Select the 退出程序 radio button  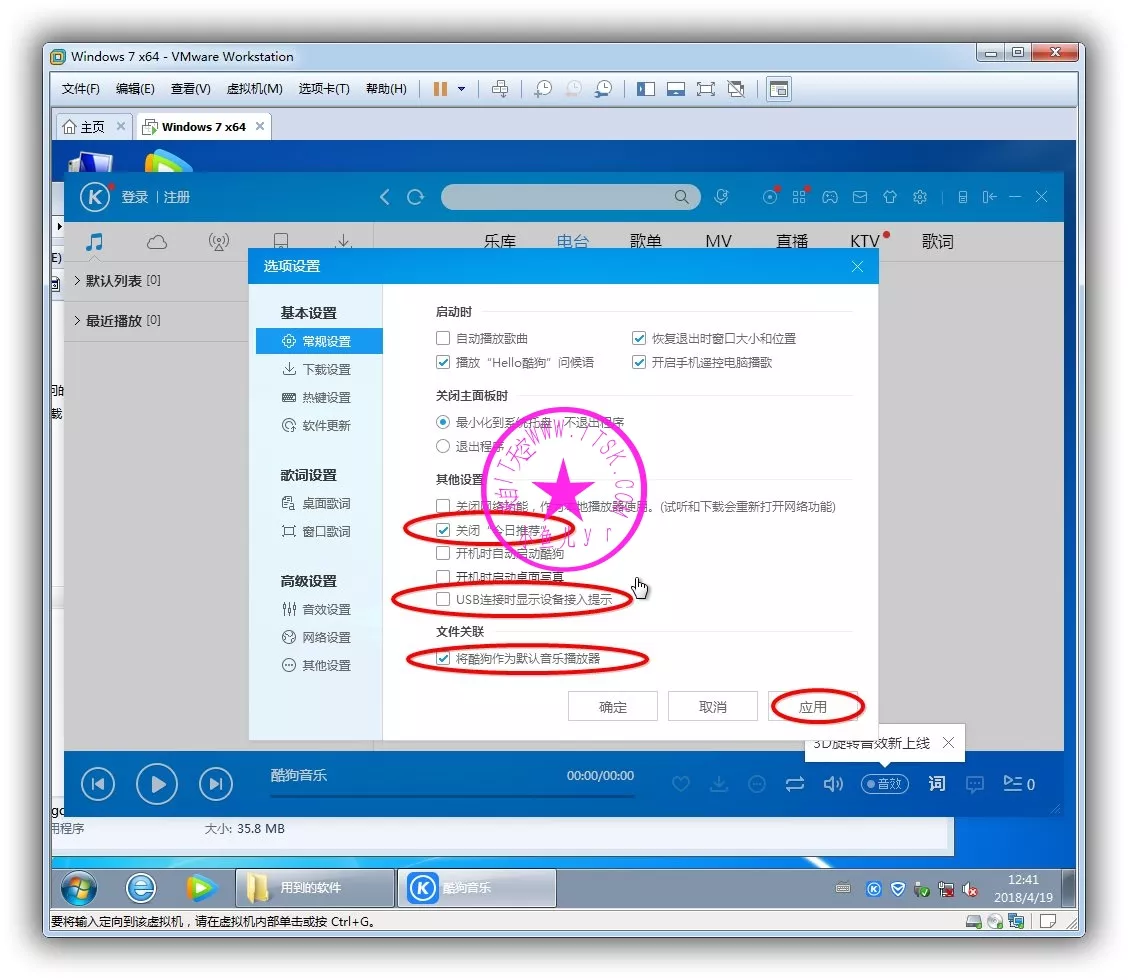(443, 447)
